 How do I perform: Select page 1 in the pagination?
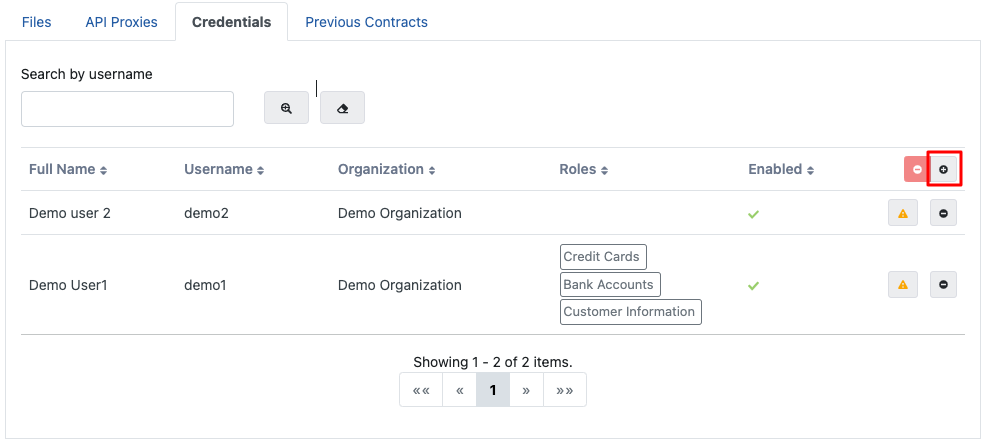click(492, 390)
